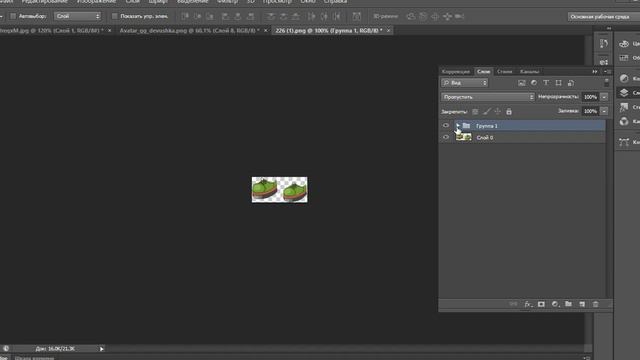This screenshot has width=640, height=360.
Task: Click the green shoes image on canvas
Action: pyautogui.click(x=280, y=189)
